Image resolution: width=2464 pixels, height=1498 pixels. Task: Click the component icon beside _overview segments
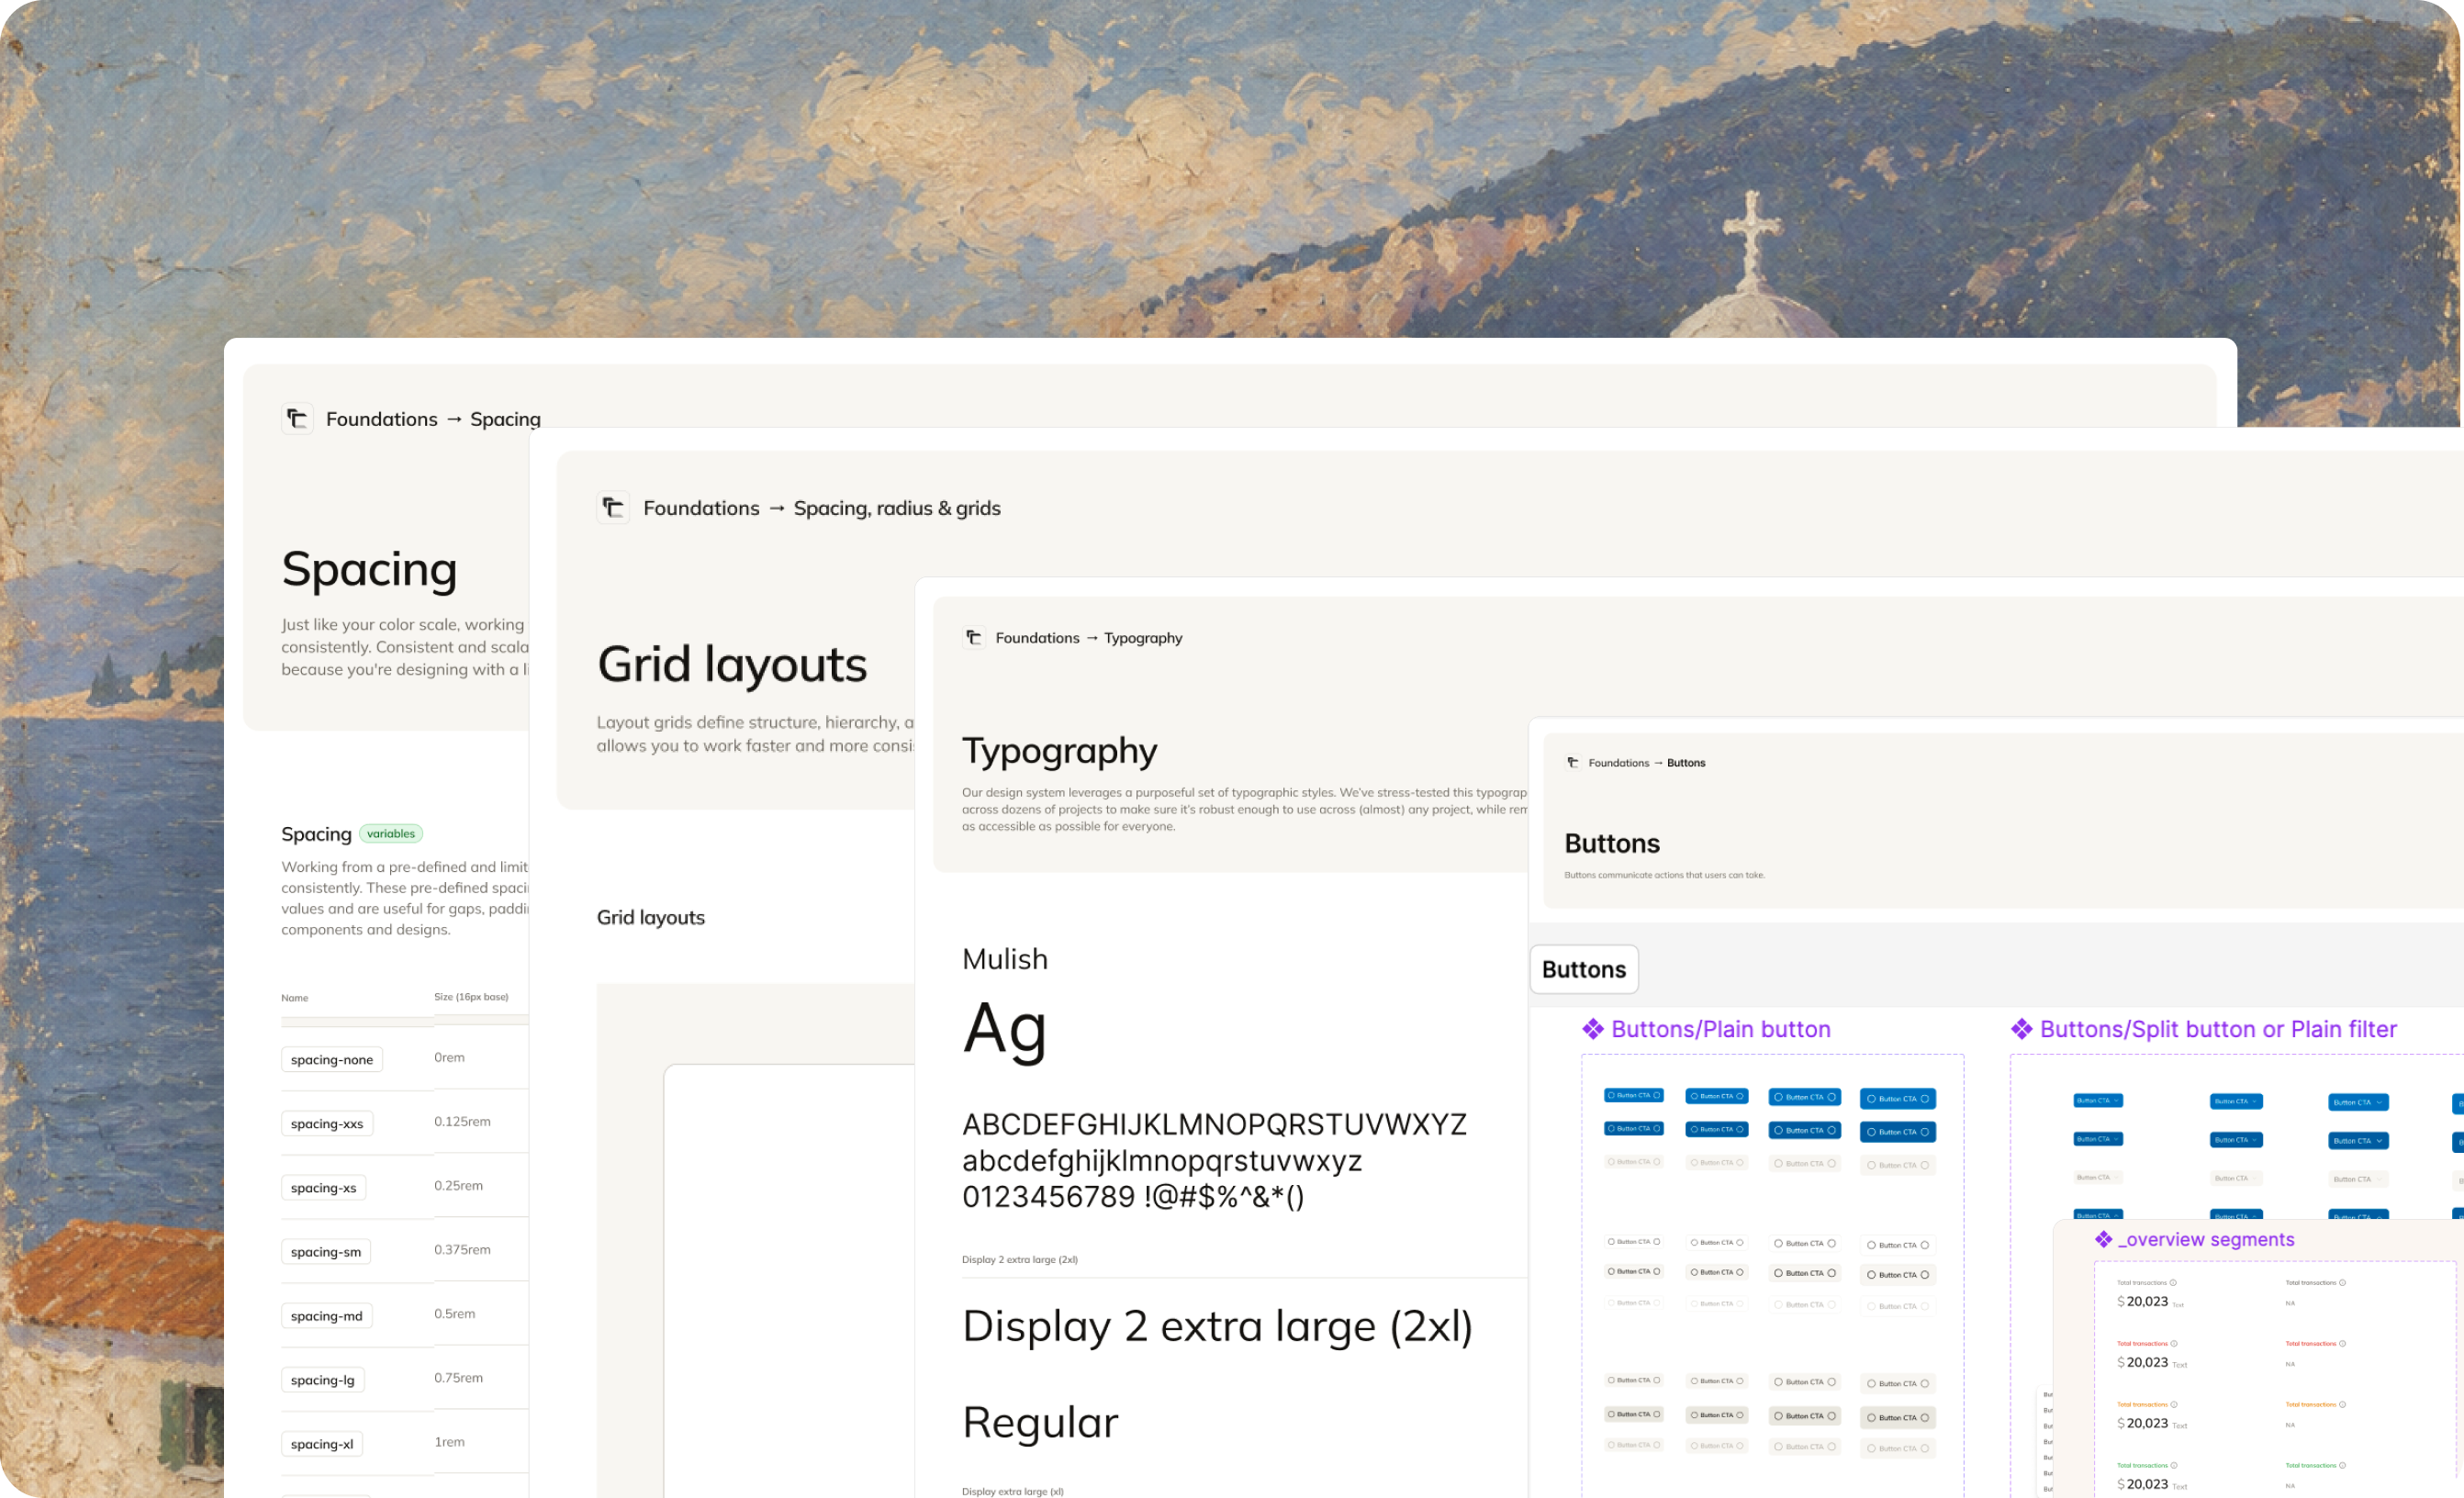[x=2104, y=1239]
